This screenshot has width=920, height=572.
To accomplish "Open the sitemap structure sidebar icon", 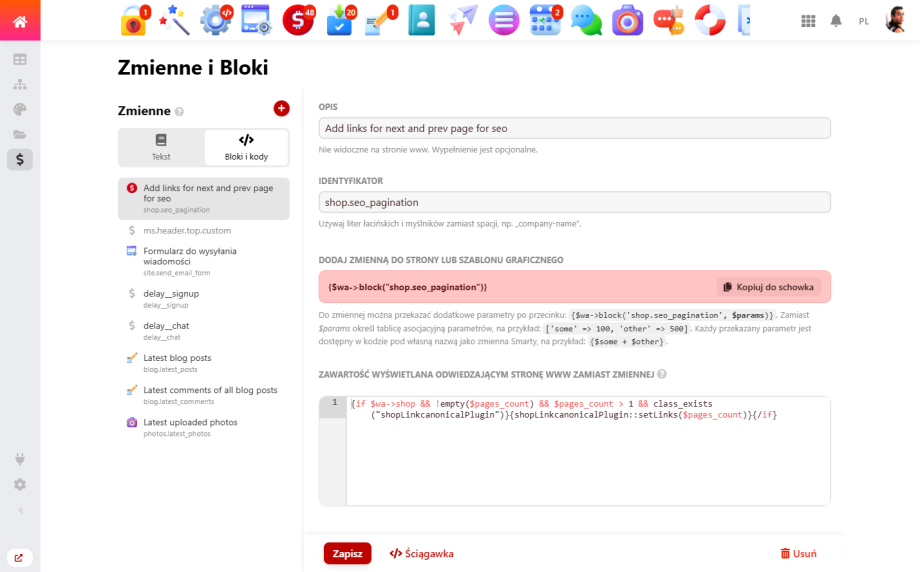I will [x=20, y=84].
